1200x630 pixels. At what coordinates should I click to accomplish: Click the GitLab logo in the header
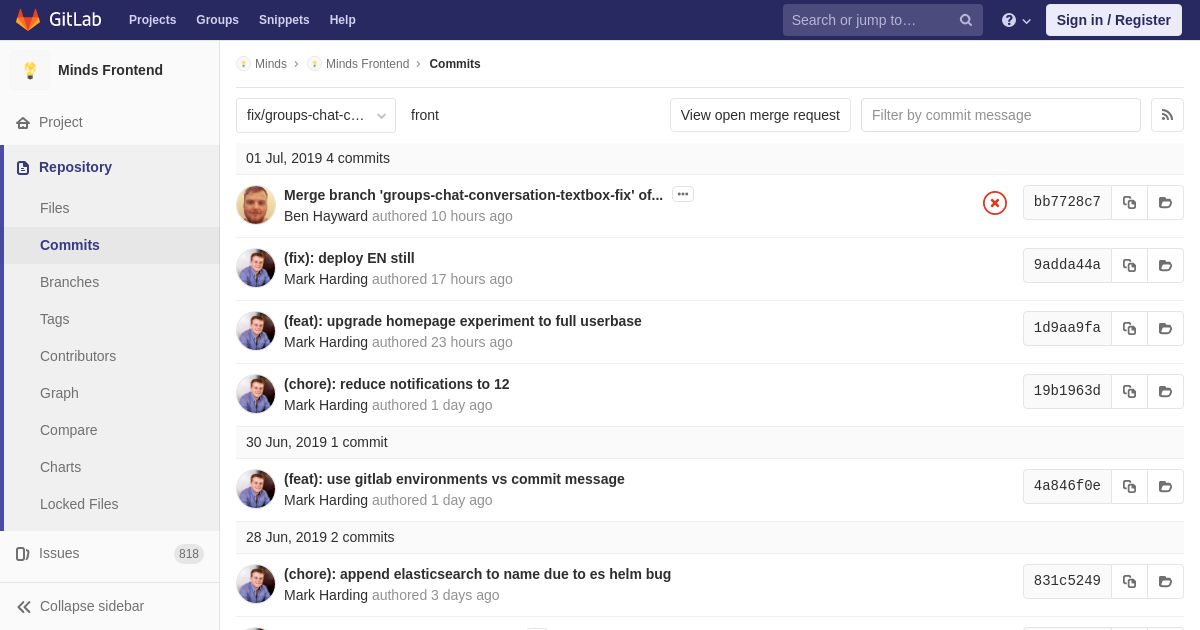point(58,20)
